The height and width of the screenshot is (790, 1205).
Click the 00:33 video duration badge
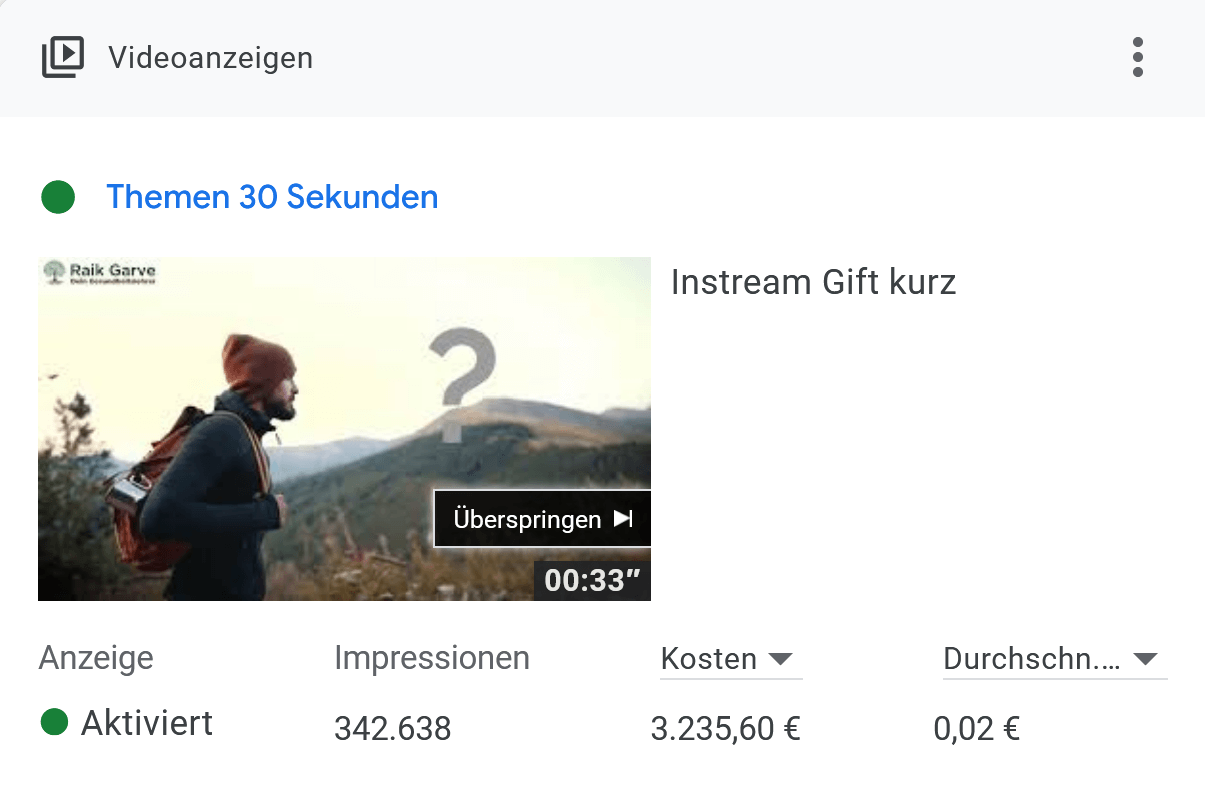(x=592, y=581)
